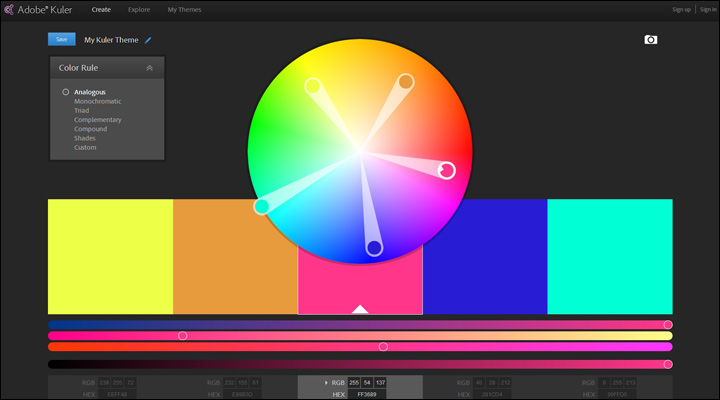Select the blue handle on the color wheel
The image size is (720, 400).
click(x=374, y=247)
